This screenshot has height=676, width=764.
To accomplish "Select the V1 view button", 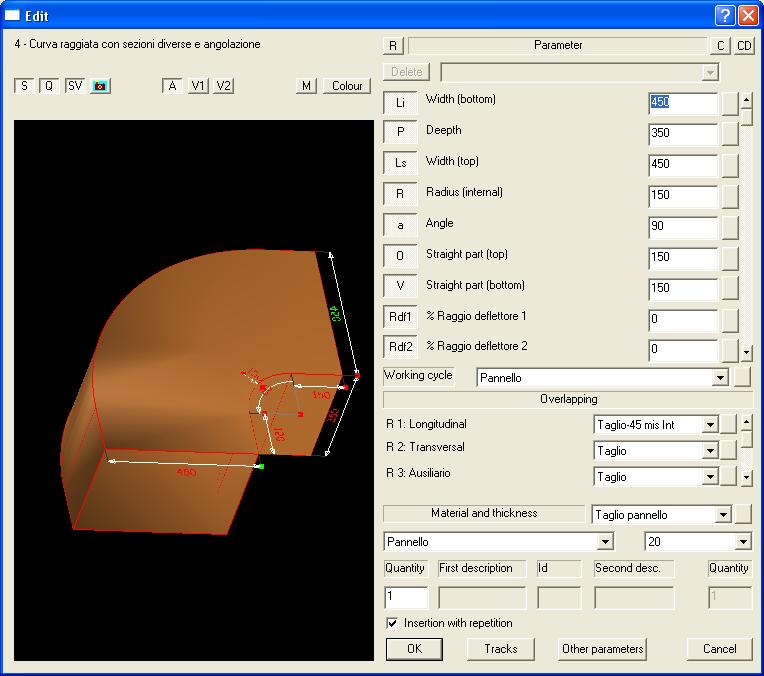I will tap(199, 86).
